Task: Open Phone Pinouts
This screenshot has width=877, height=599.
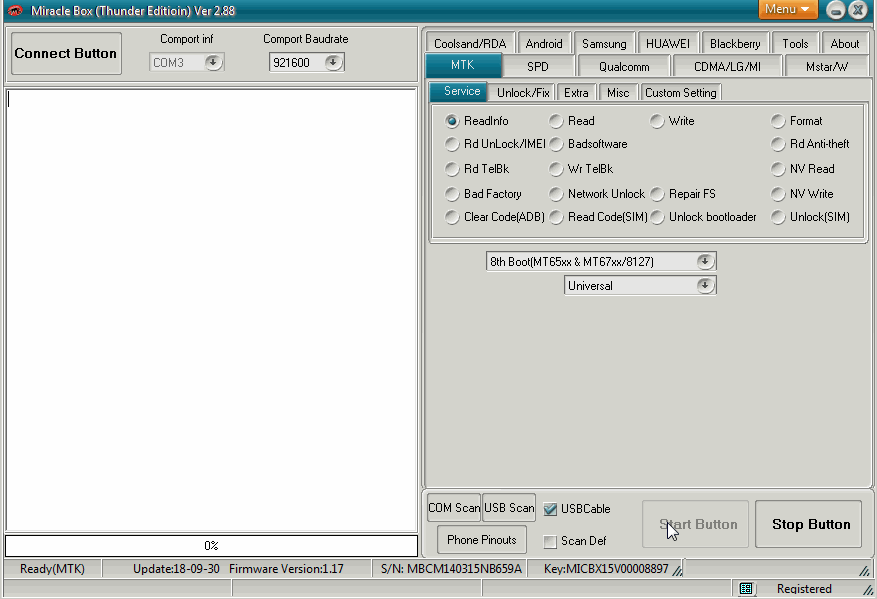Action: point(482,540)
